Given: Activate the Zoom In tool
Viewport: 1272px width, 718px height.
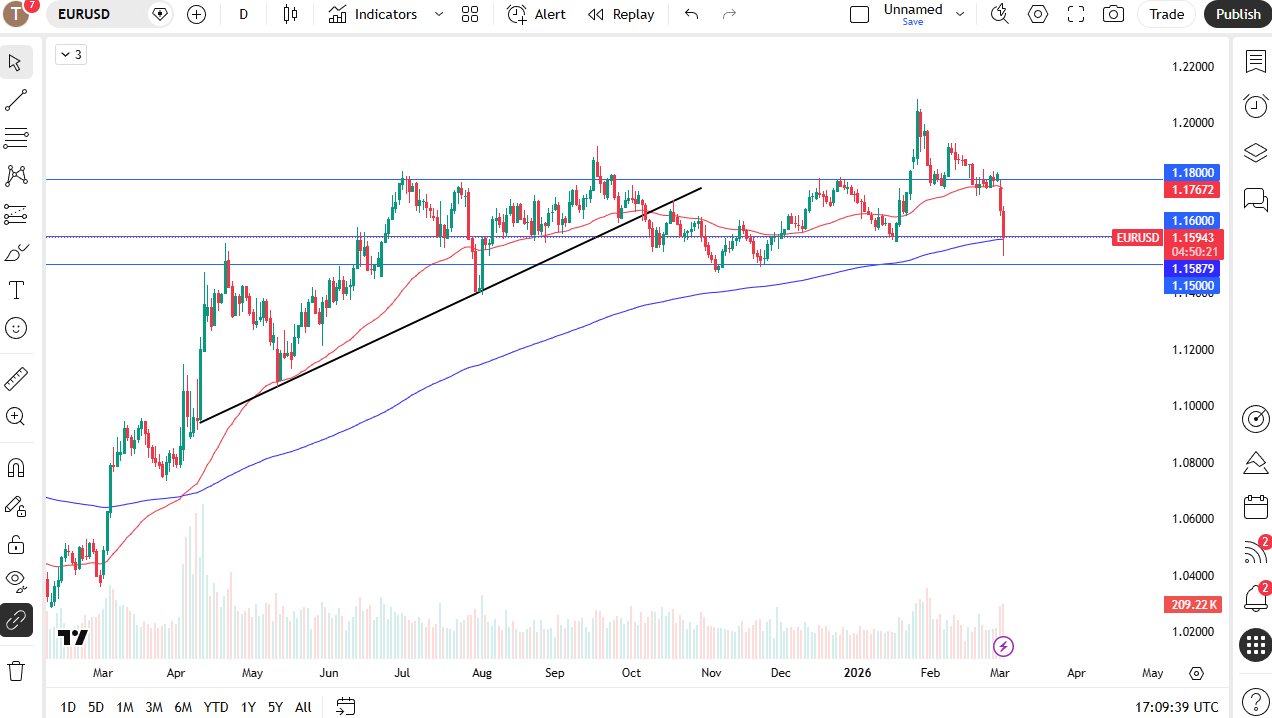Looking at the screenshot, I should pyautogui.click(x=16, y=416).
